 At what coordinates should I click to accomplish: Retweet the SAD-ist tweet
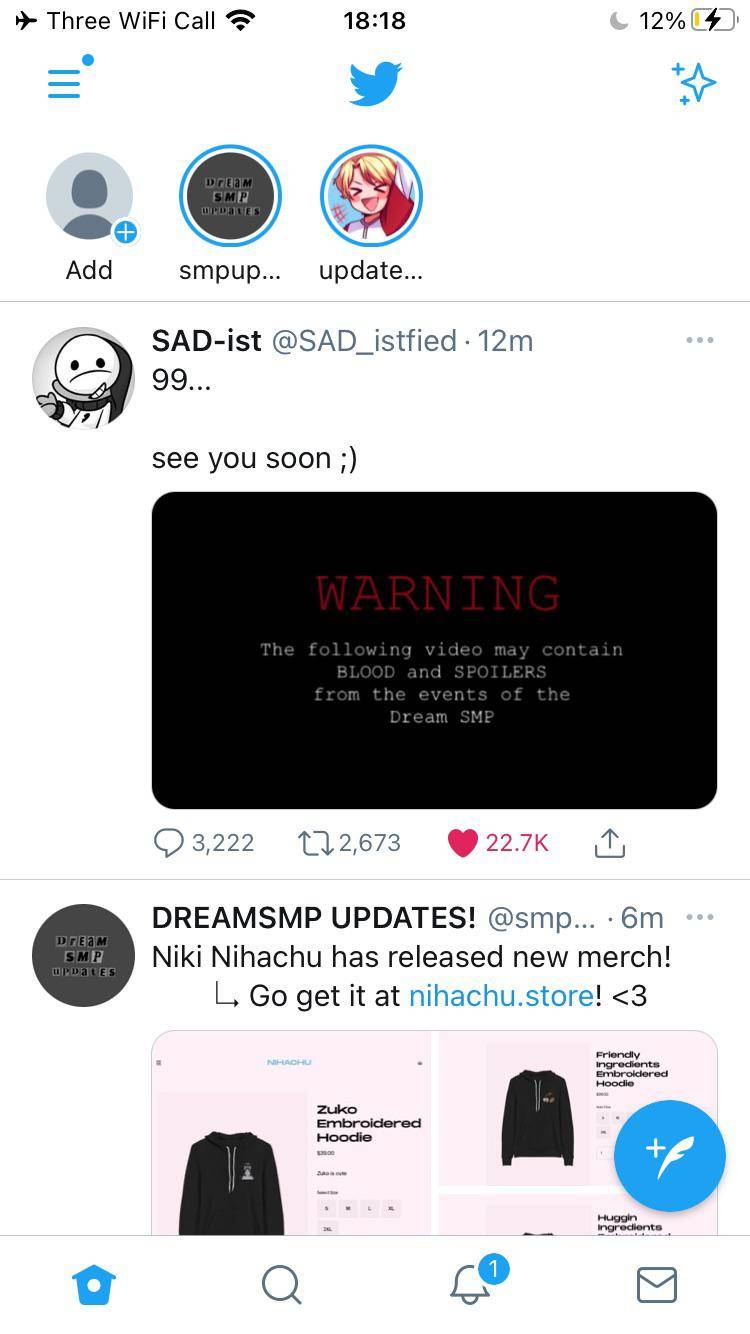pyautogui.click(x=349, y=843)
